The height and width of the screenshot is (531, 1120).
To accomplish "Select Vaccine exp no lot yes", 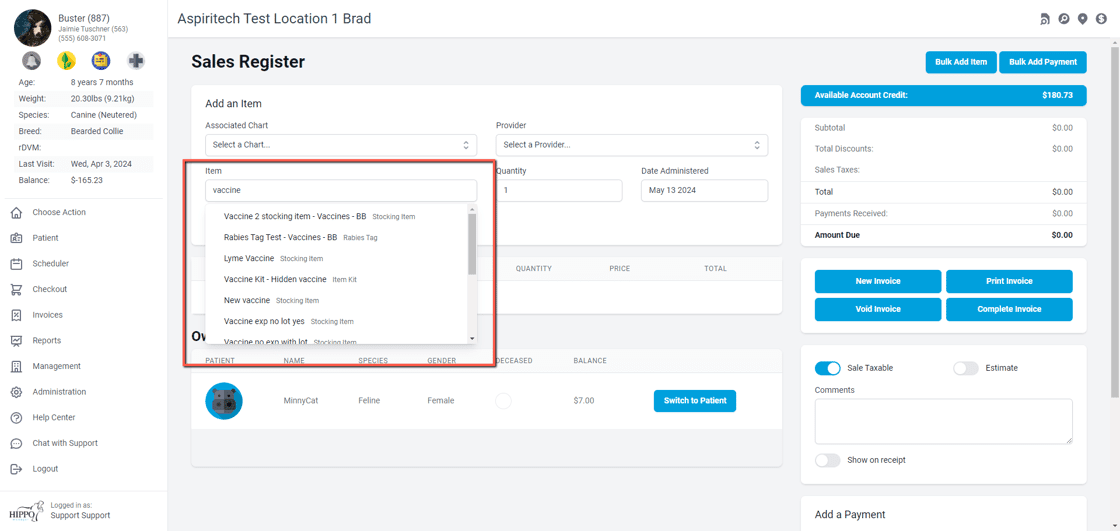I will click(x=336, y=322).
